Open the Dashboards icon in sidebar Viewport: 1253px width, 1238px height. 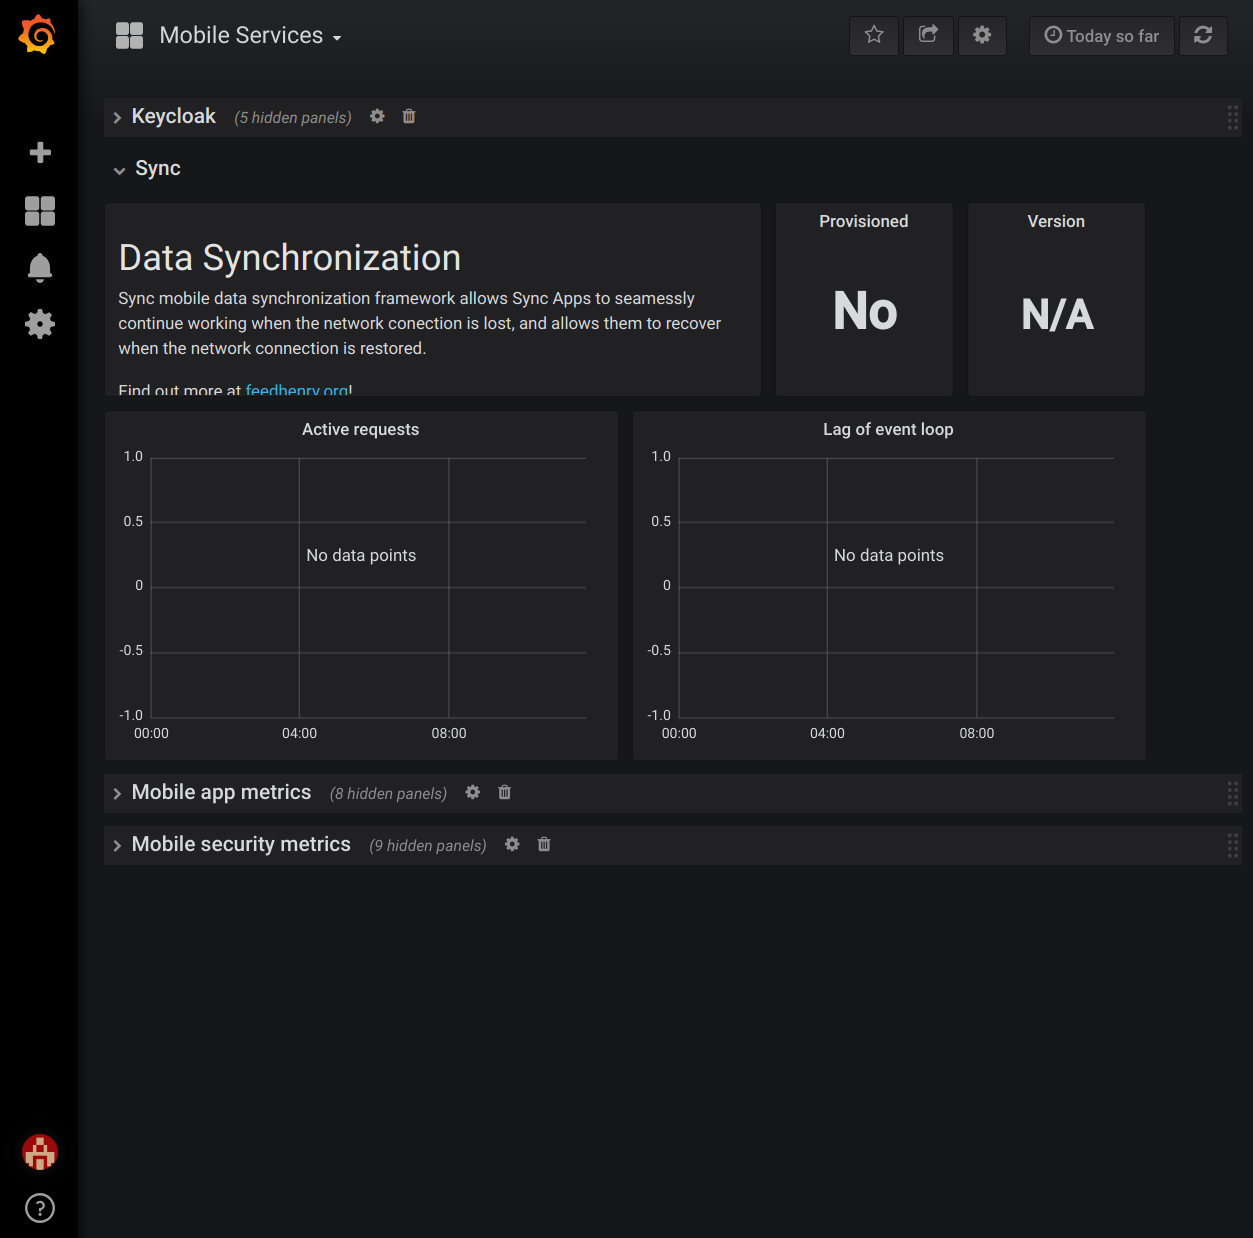tap(40, 211)
